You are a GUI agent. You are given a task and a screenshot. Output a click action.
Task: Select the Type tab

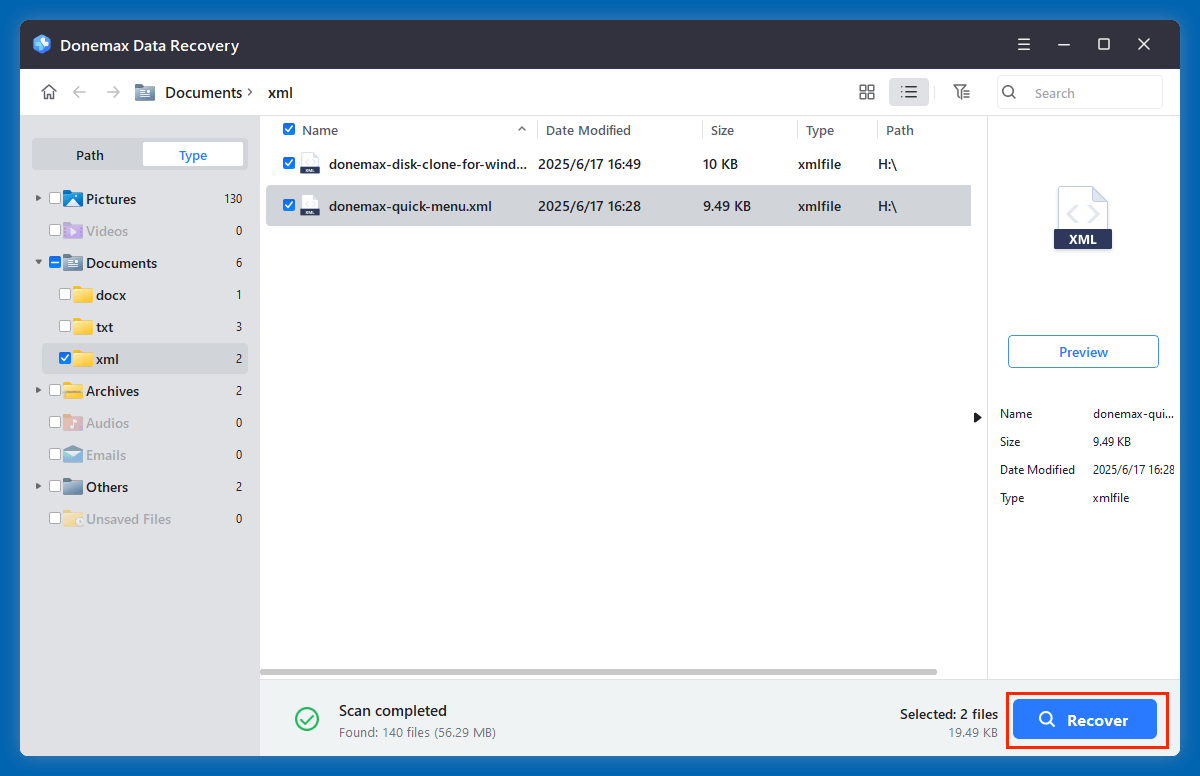[192, 154]
